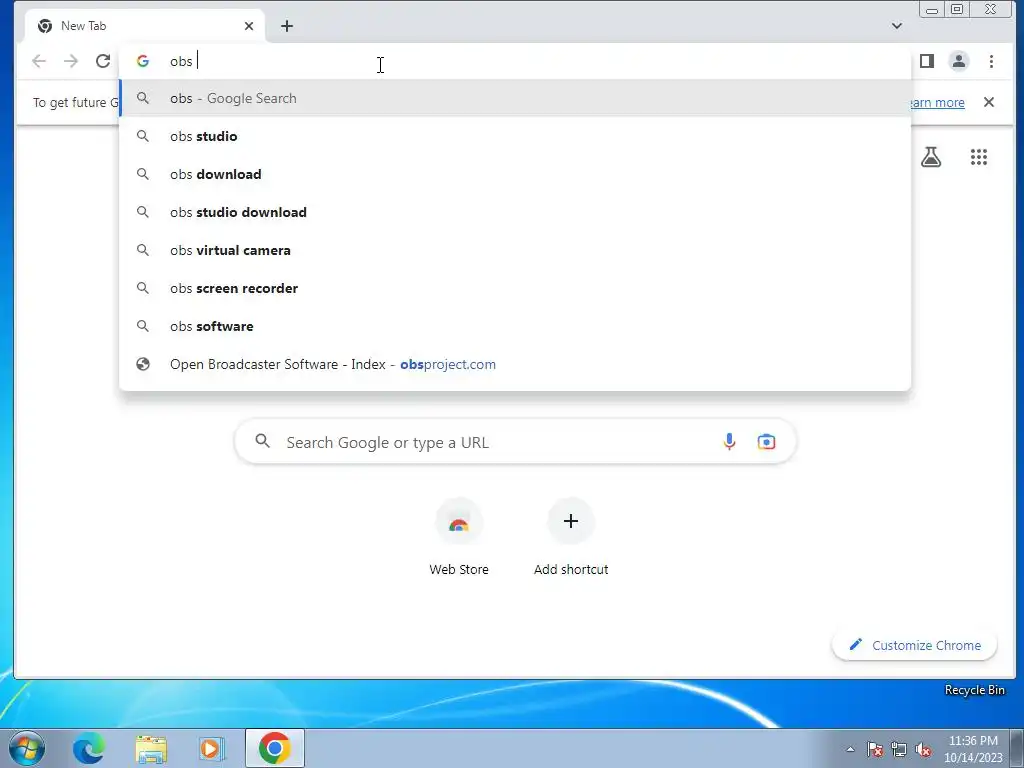This screenshot has height=768, width=1024.
Task: Click the muted volume tray icon
Action: pyautogui.click(x=923, y=749)
